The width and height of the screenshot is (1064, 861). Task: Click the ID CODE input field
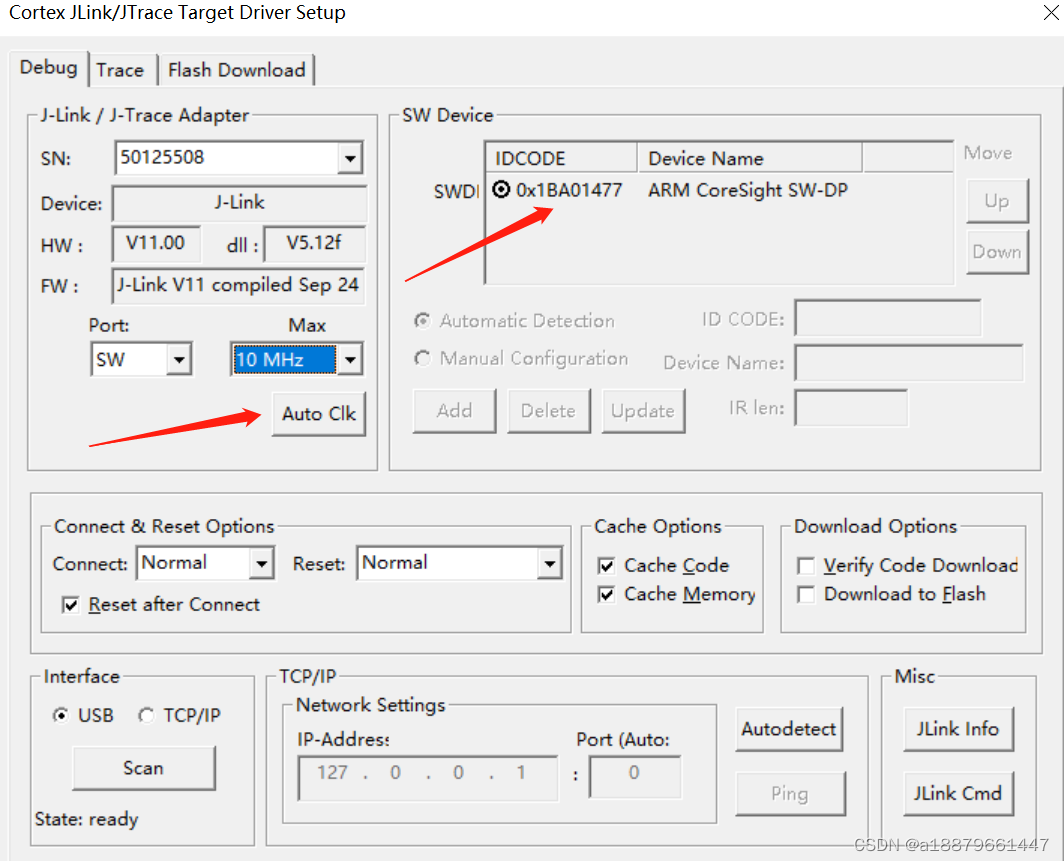[x=888, y=318]
